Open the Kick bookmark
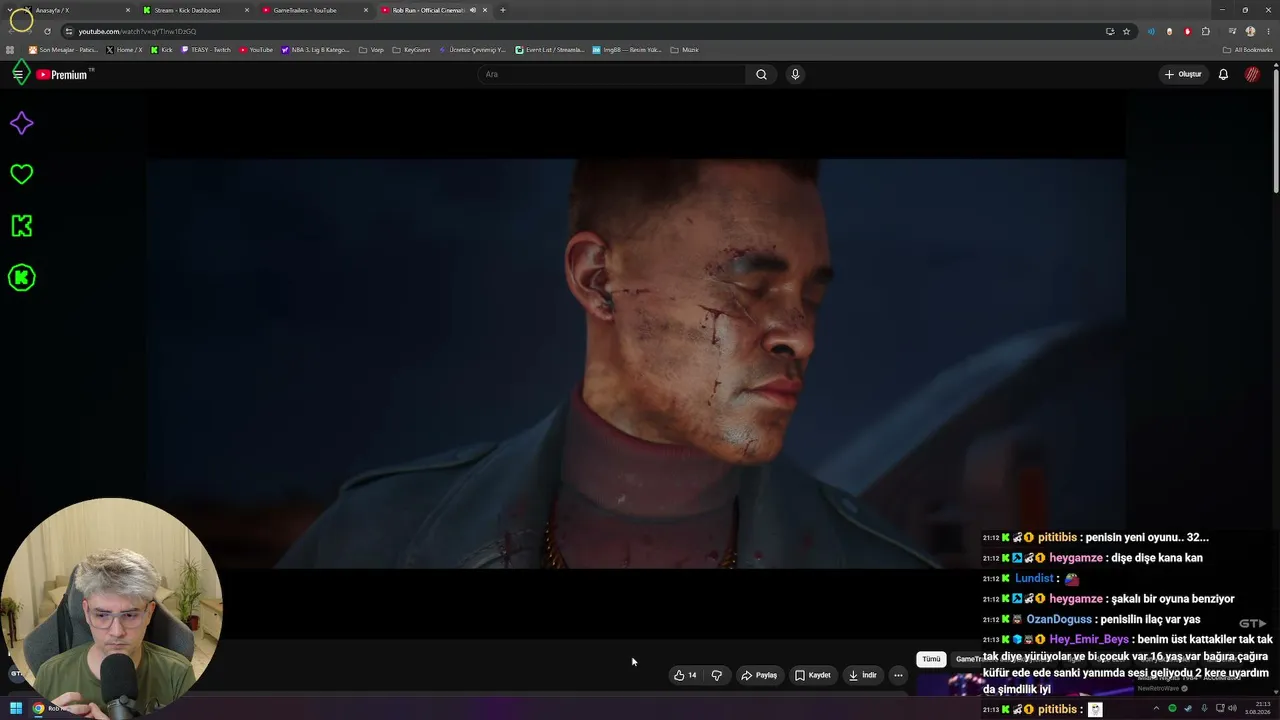This screenshot has width=1280, height=720. 162,50
